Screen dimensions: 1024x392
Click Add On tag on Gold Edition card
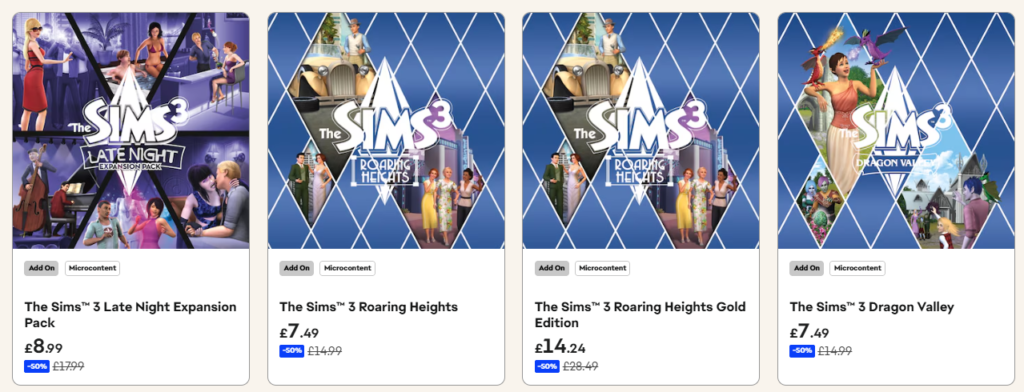552,268
